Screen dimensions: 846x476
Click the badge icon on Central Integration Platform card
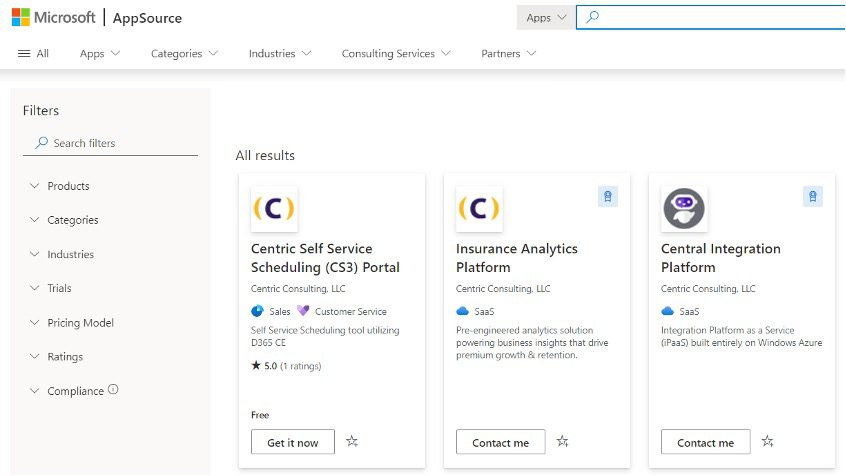click(x=812, y=196)
